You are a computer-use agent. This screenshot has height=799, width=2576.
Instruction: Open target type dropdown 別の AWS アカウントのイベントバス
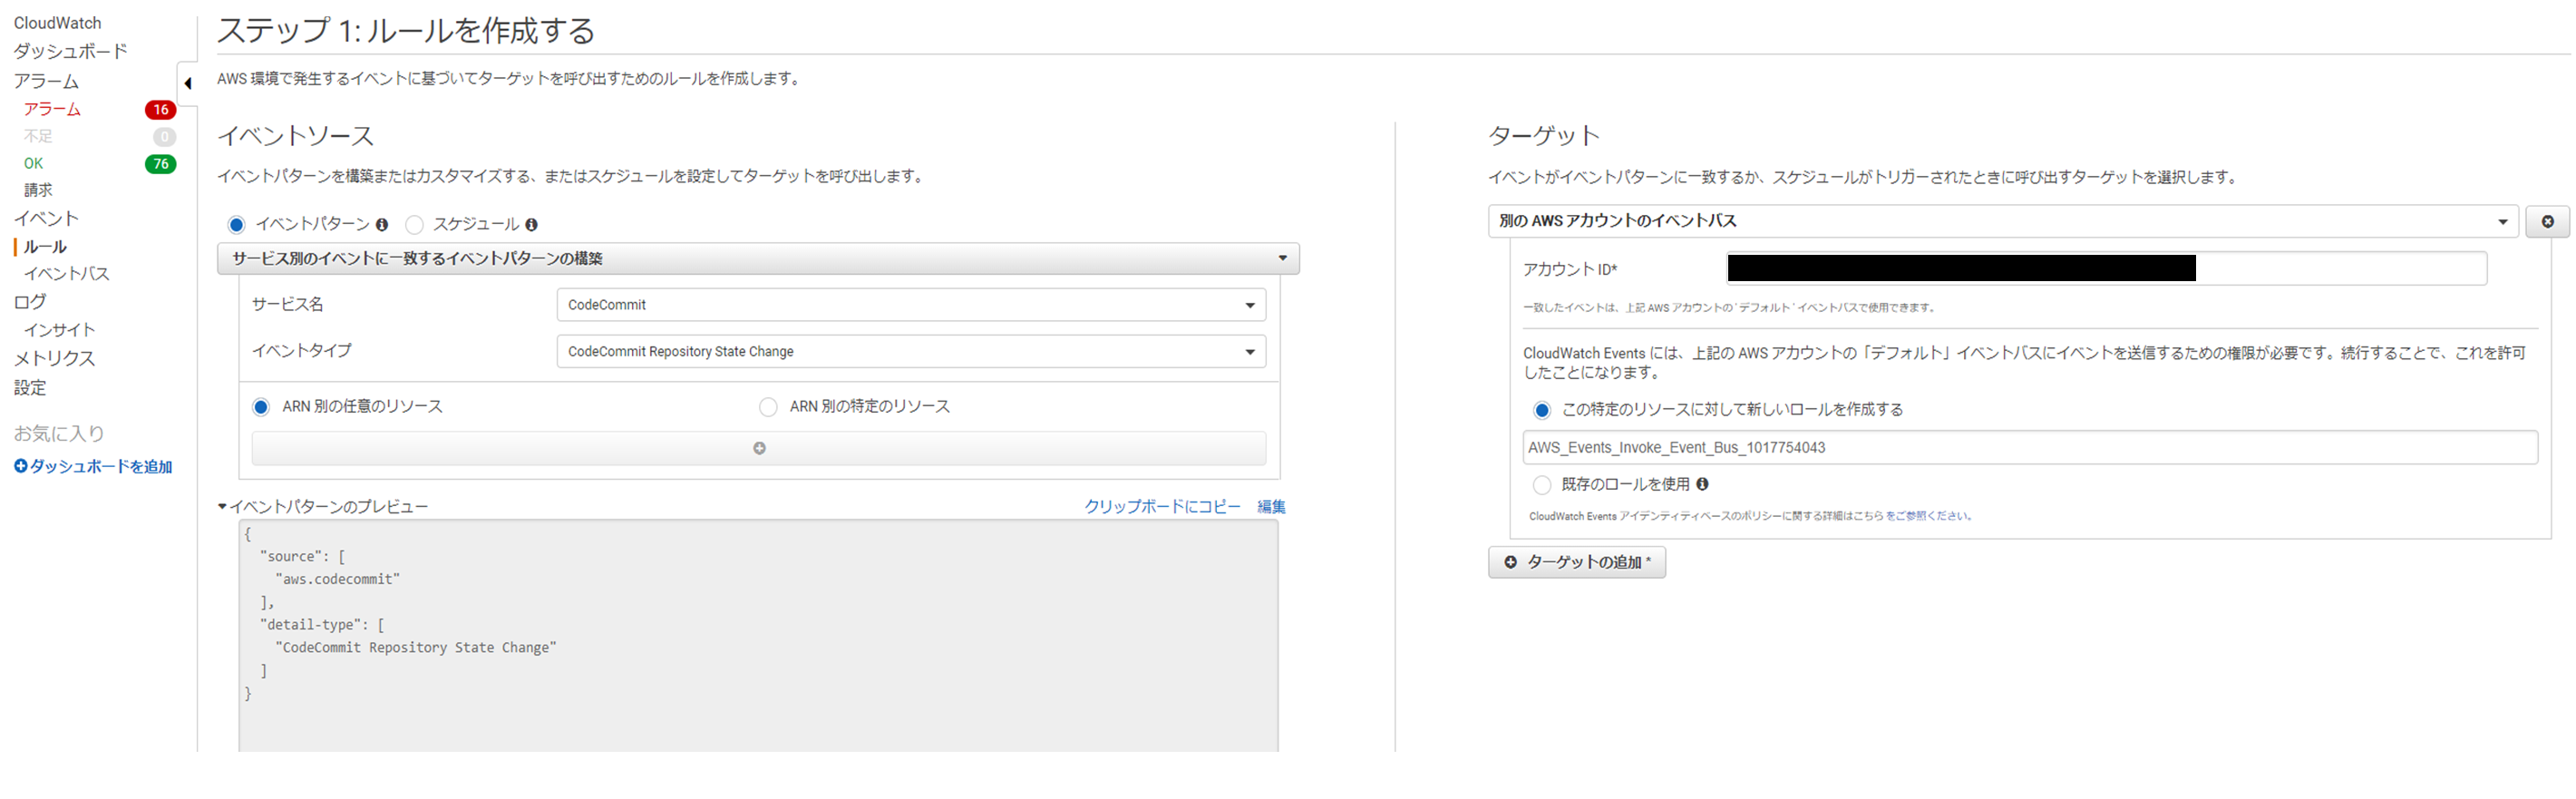click(2002, 221)
